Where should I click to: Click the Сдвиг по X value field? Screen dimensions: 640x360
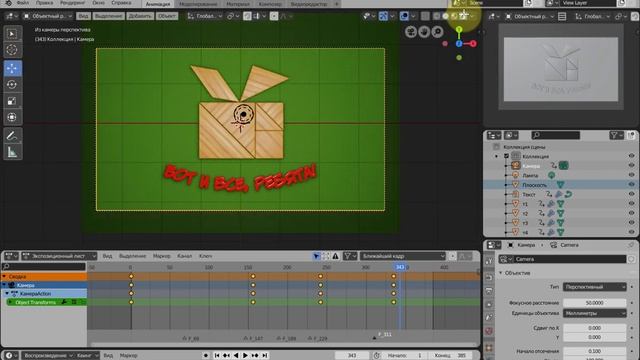click(594, 328)
